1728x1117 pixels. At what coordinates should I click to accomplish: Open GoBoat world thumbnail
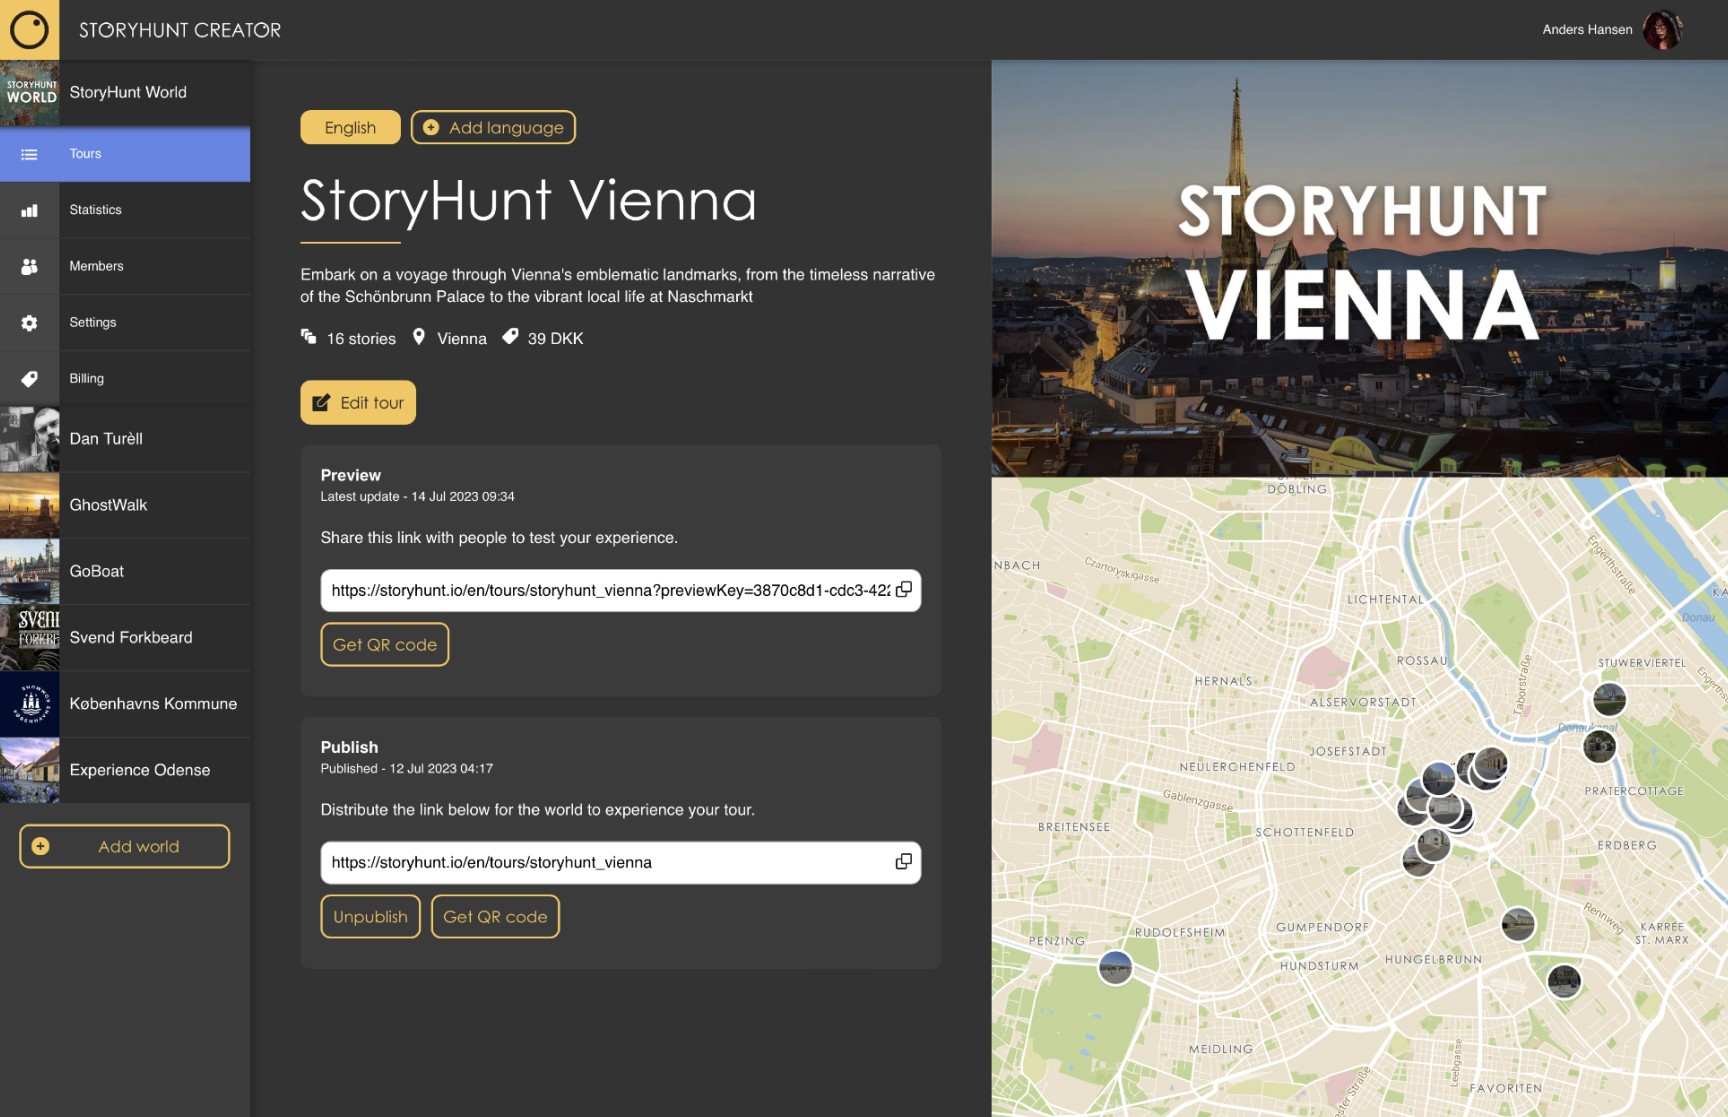[x=29, y=571]
